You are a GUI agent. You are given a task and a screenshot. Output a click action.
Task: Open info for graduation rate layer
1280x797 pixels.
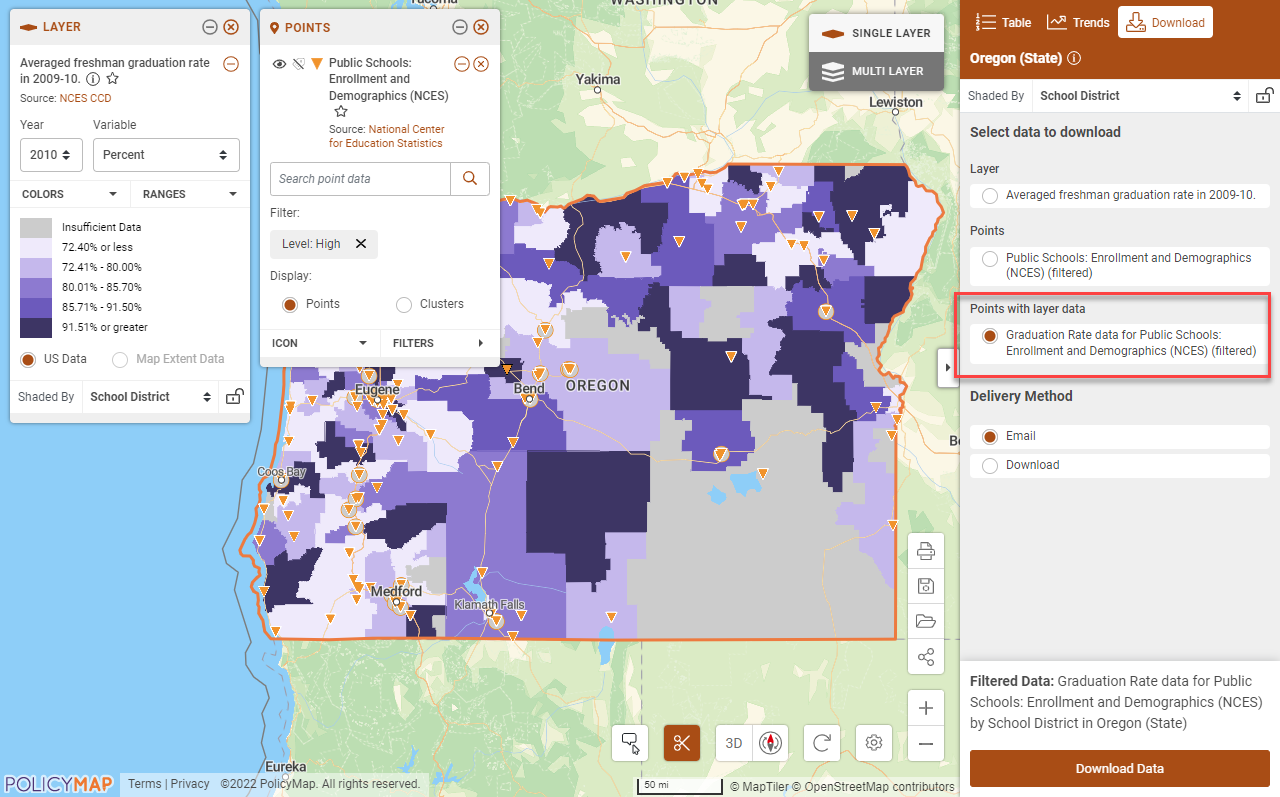93,78
